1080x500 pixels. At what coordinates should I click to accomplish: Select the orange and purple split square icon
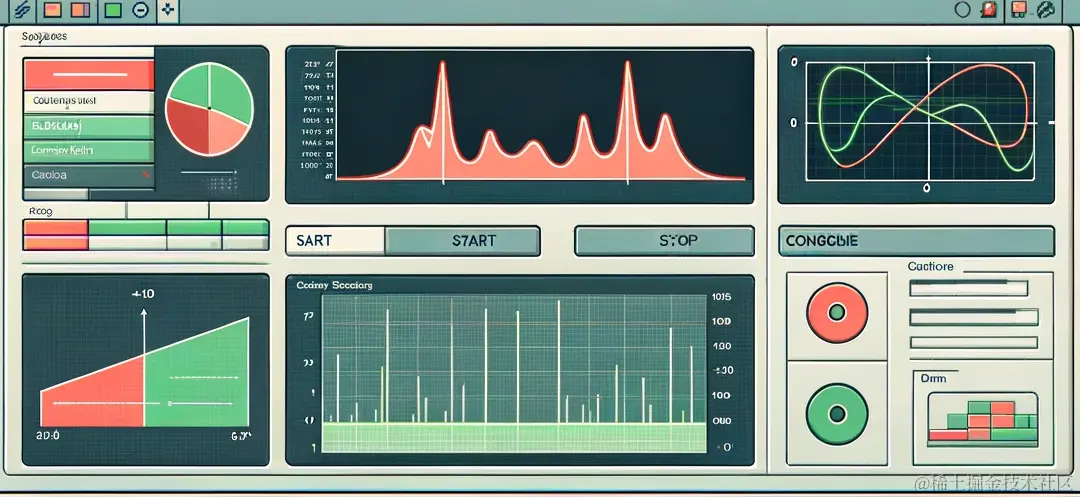click(x=81, y=10)
